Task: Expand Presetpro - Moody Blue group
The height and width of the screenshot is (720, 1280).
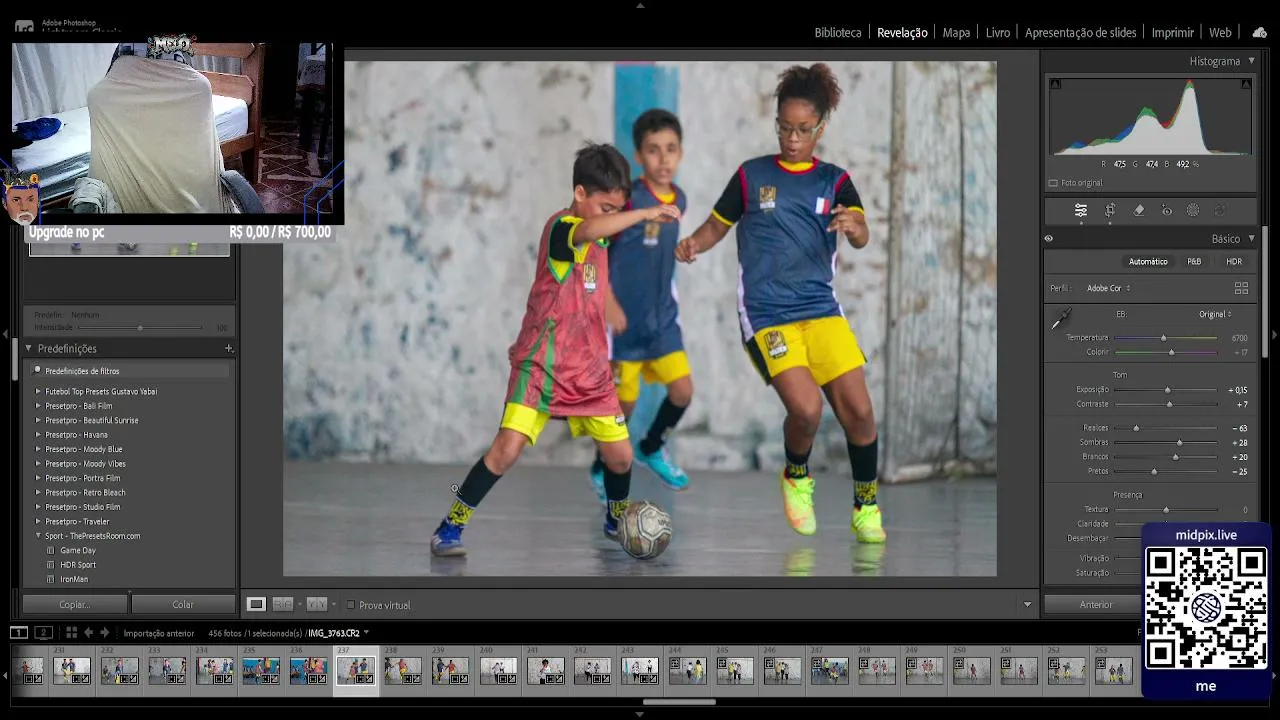Action: click(x=38, y=449)
